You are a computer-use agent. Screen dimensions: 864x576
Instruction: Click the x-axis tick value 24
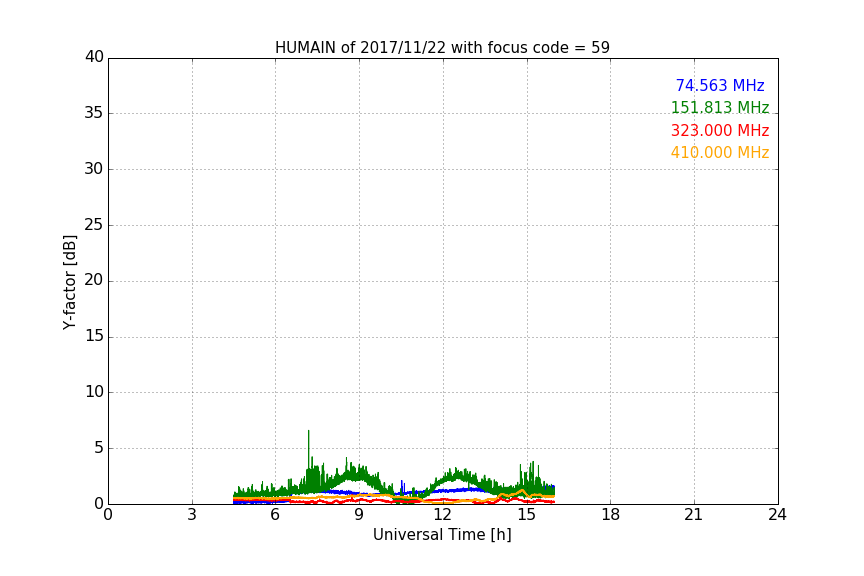777,515
